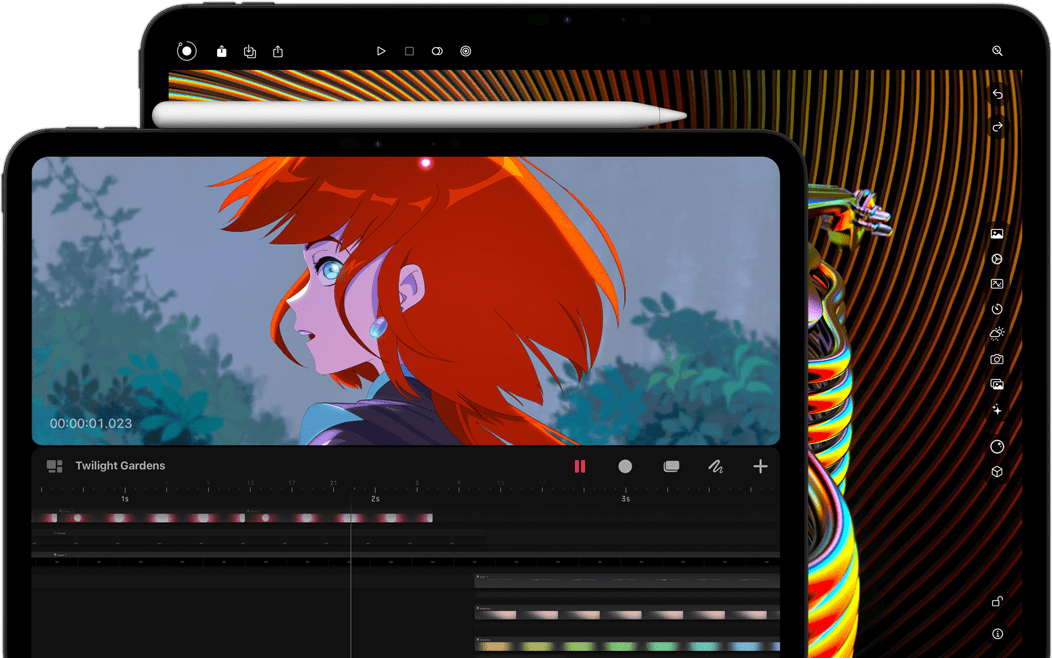Open the image icon in right sidebar

997,233
